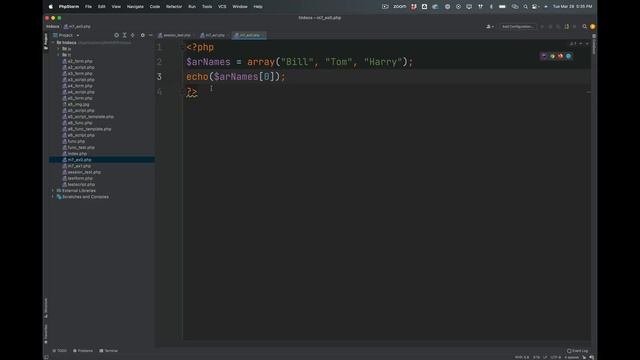Click the menu bar date and time

572,7
